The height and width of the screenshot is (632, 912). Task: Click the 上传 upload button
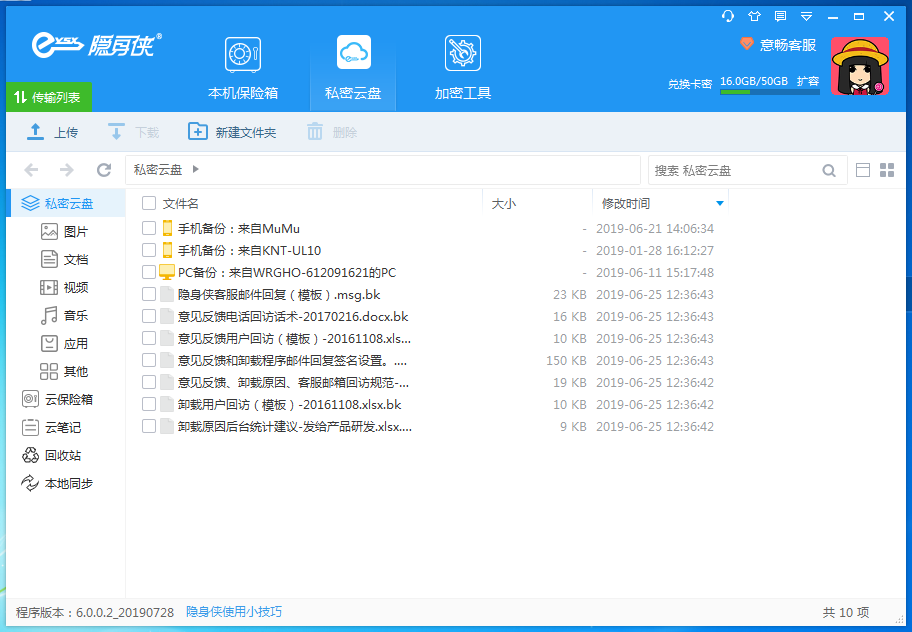click(x=53, y=132)
